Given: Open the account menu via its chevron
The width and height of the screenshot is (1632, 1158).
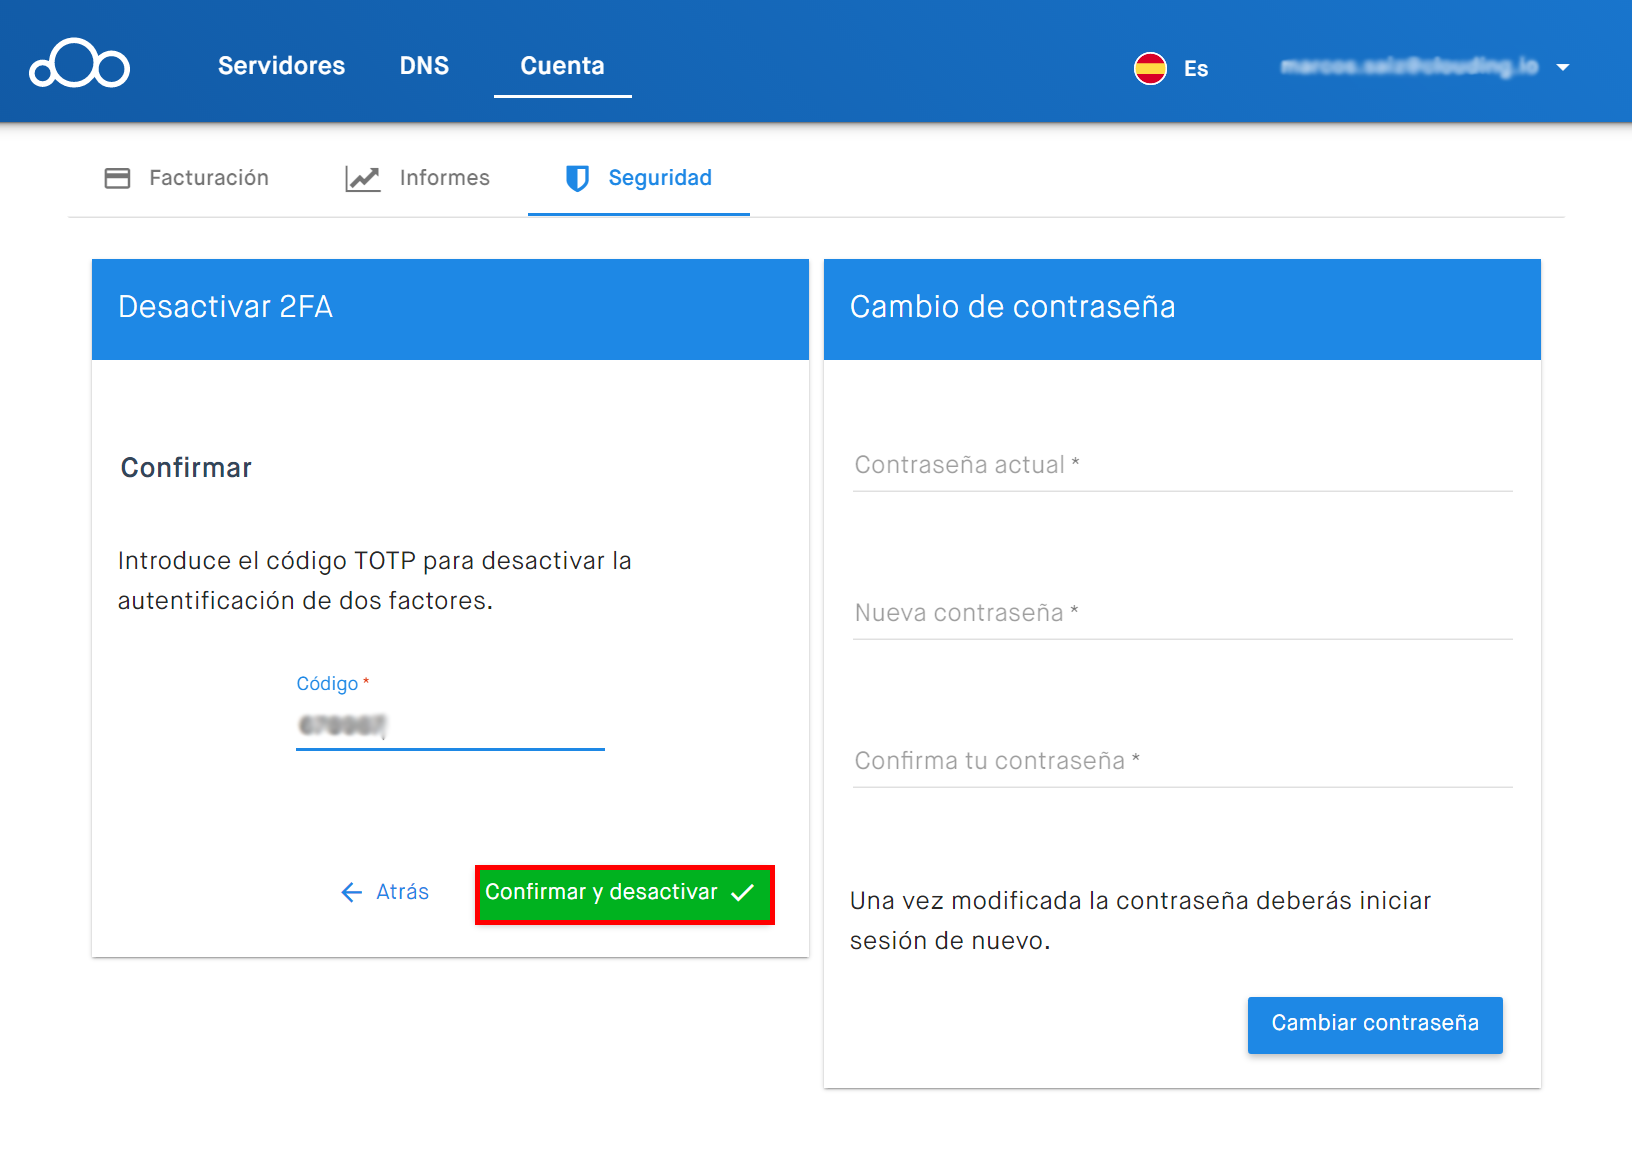Looking at the screenshot, I should coord(1562,68).
